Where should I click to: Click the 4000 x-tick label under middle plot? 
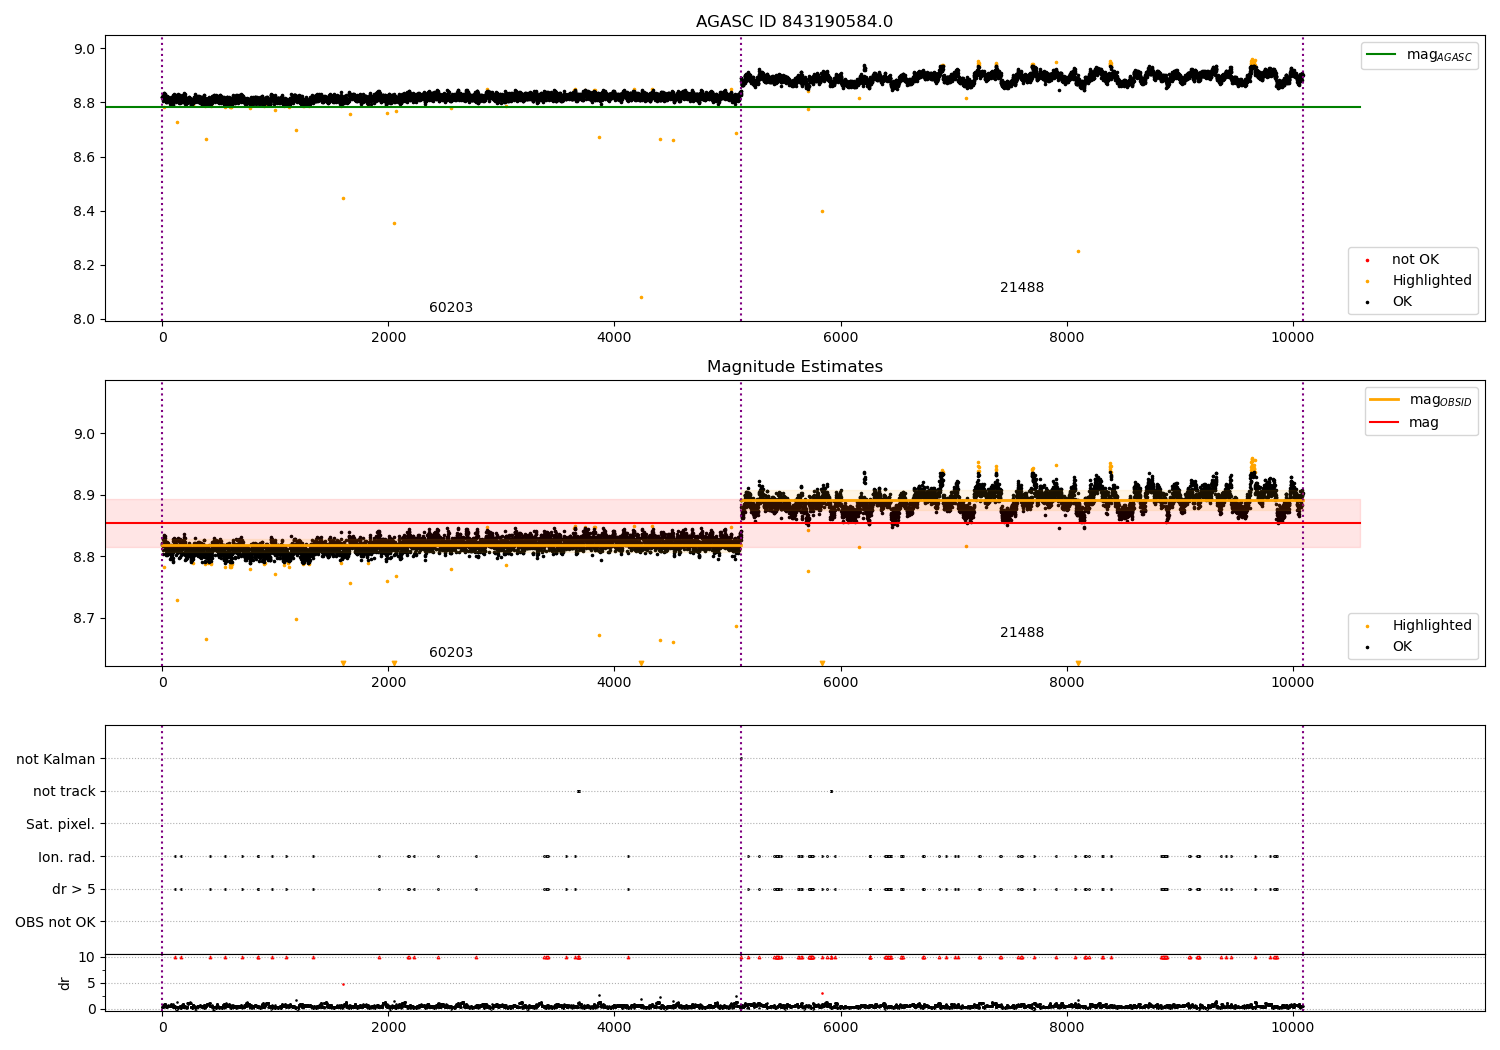click(614, 683)
